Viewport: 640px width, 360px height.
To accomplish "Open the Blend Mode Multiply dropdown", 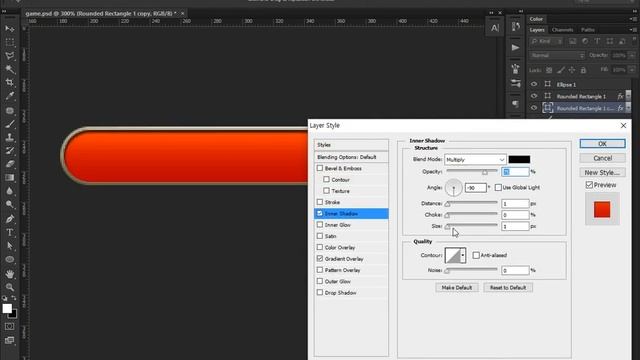I will (x=476, y=160).
